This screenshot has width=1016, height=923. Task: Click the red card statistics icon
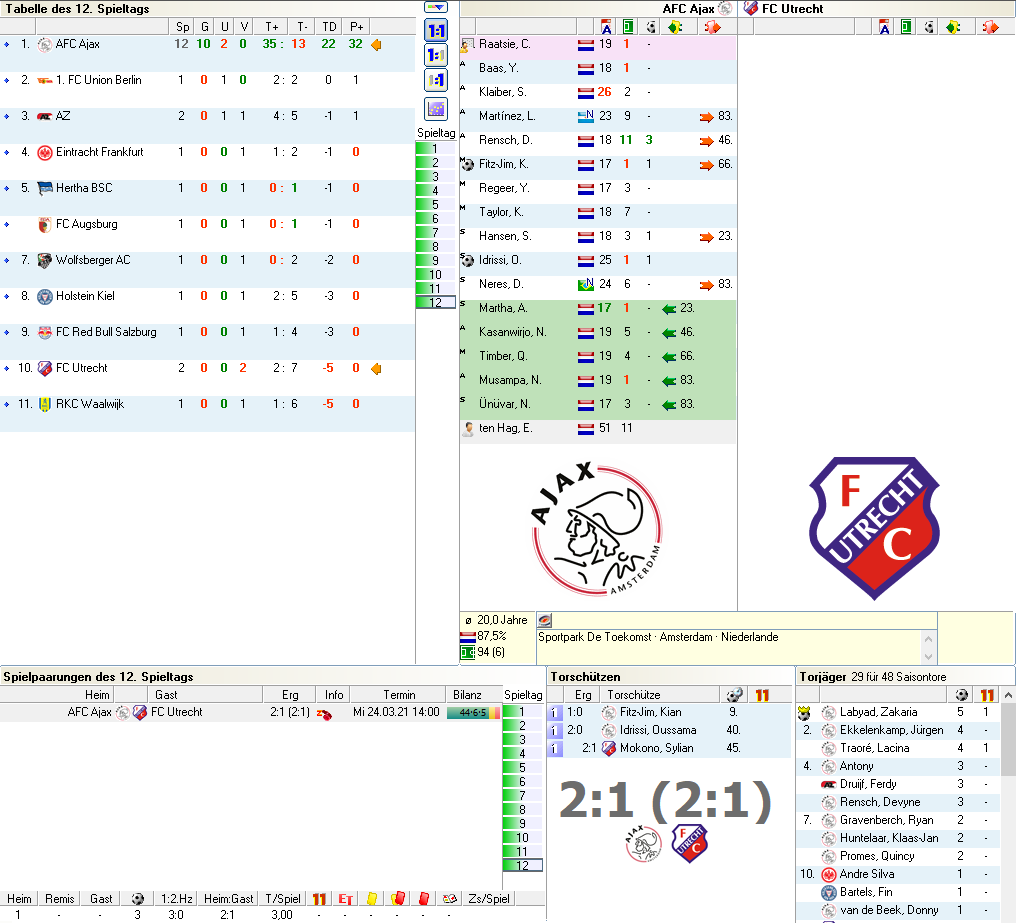click(424, 899)
